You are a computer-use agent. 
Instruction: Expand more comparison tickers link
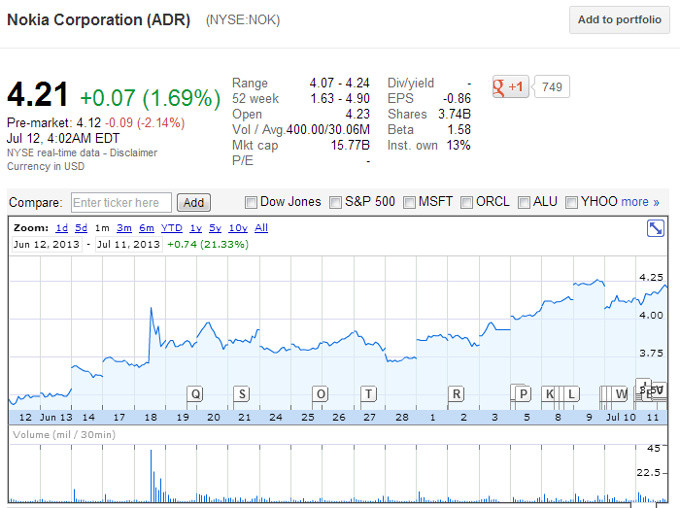coord(640,202)
